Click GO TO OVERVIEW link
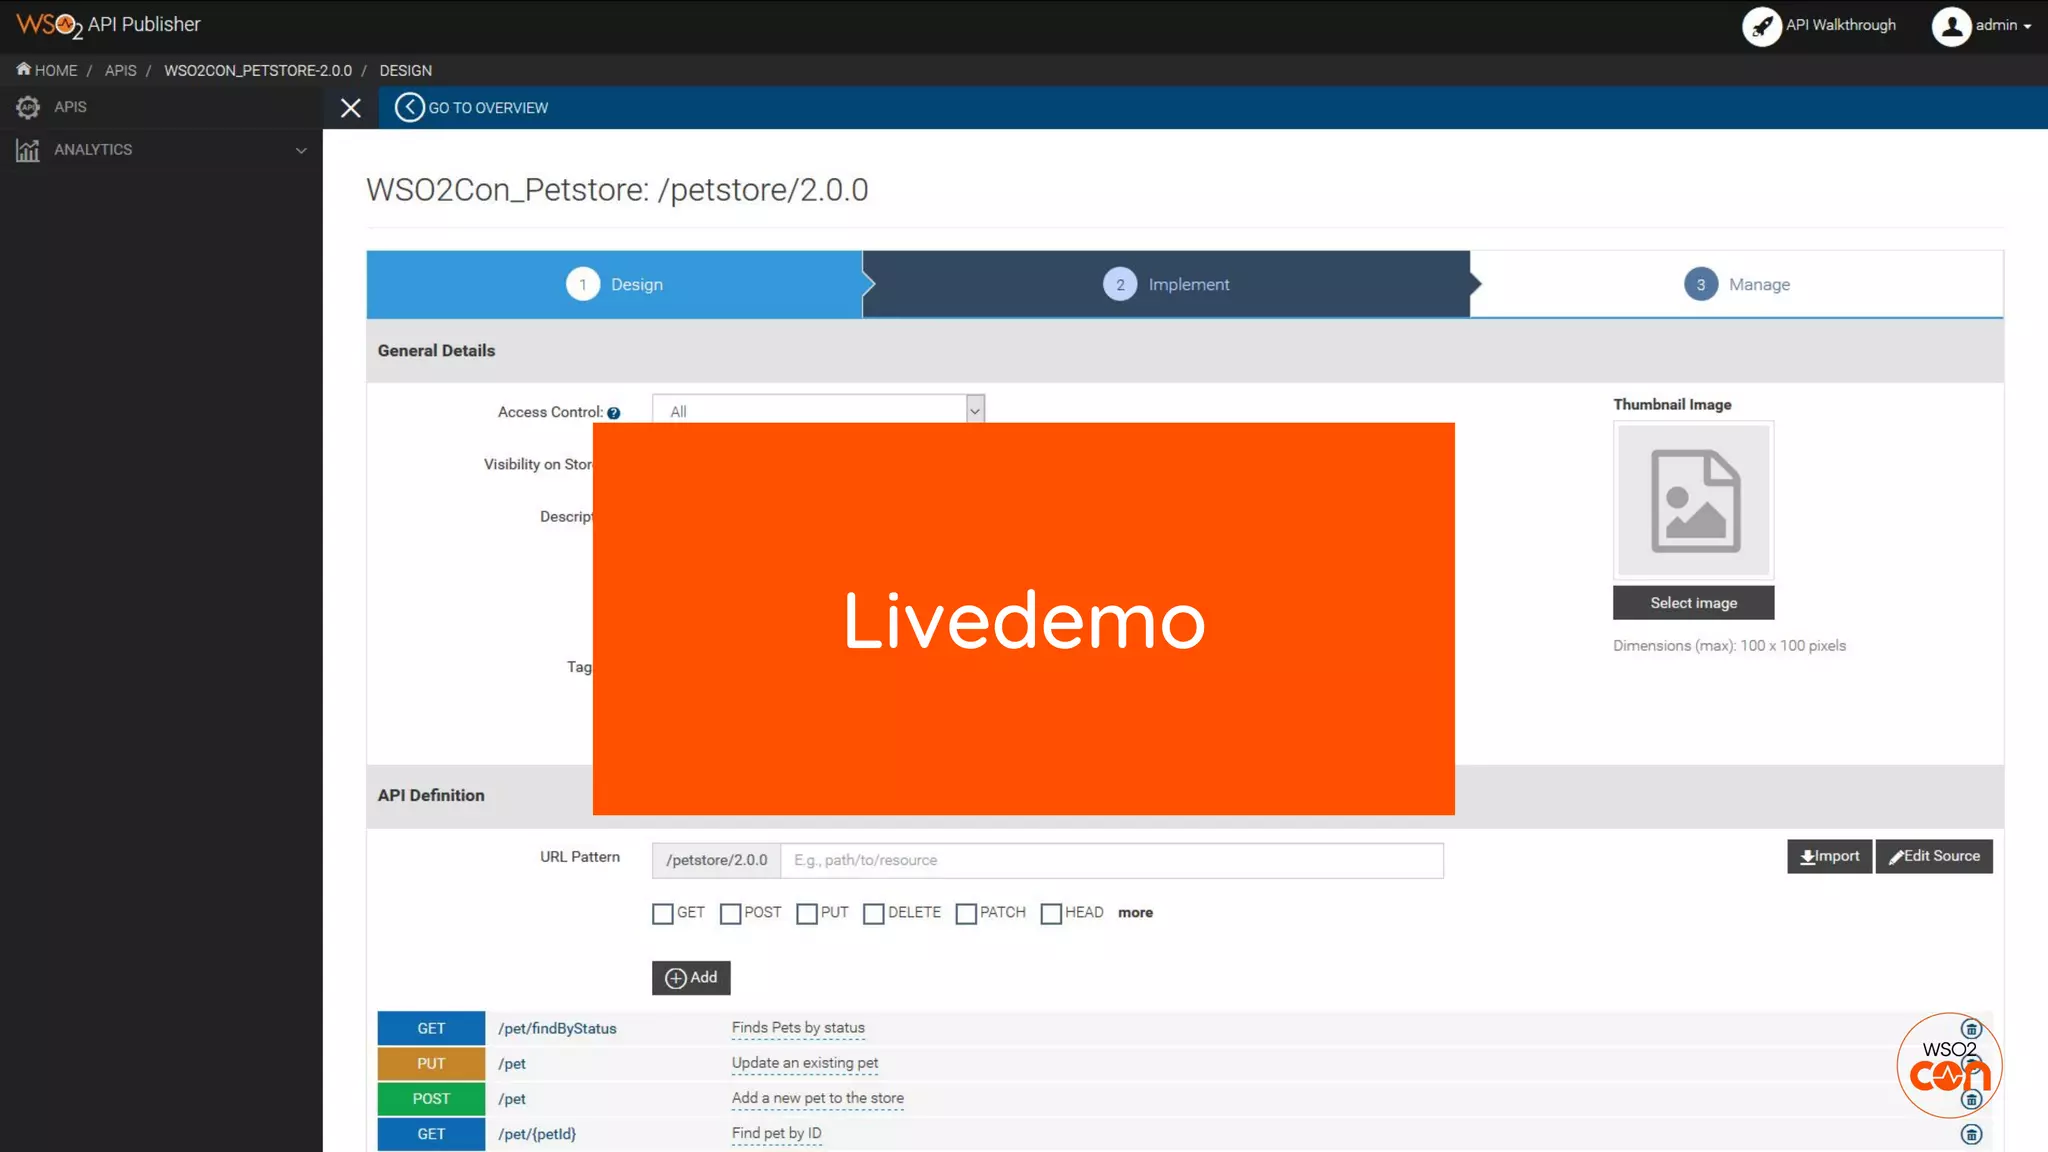Screen dimensions: 2048x1152 (x=488, y=108)
